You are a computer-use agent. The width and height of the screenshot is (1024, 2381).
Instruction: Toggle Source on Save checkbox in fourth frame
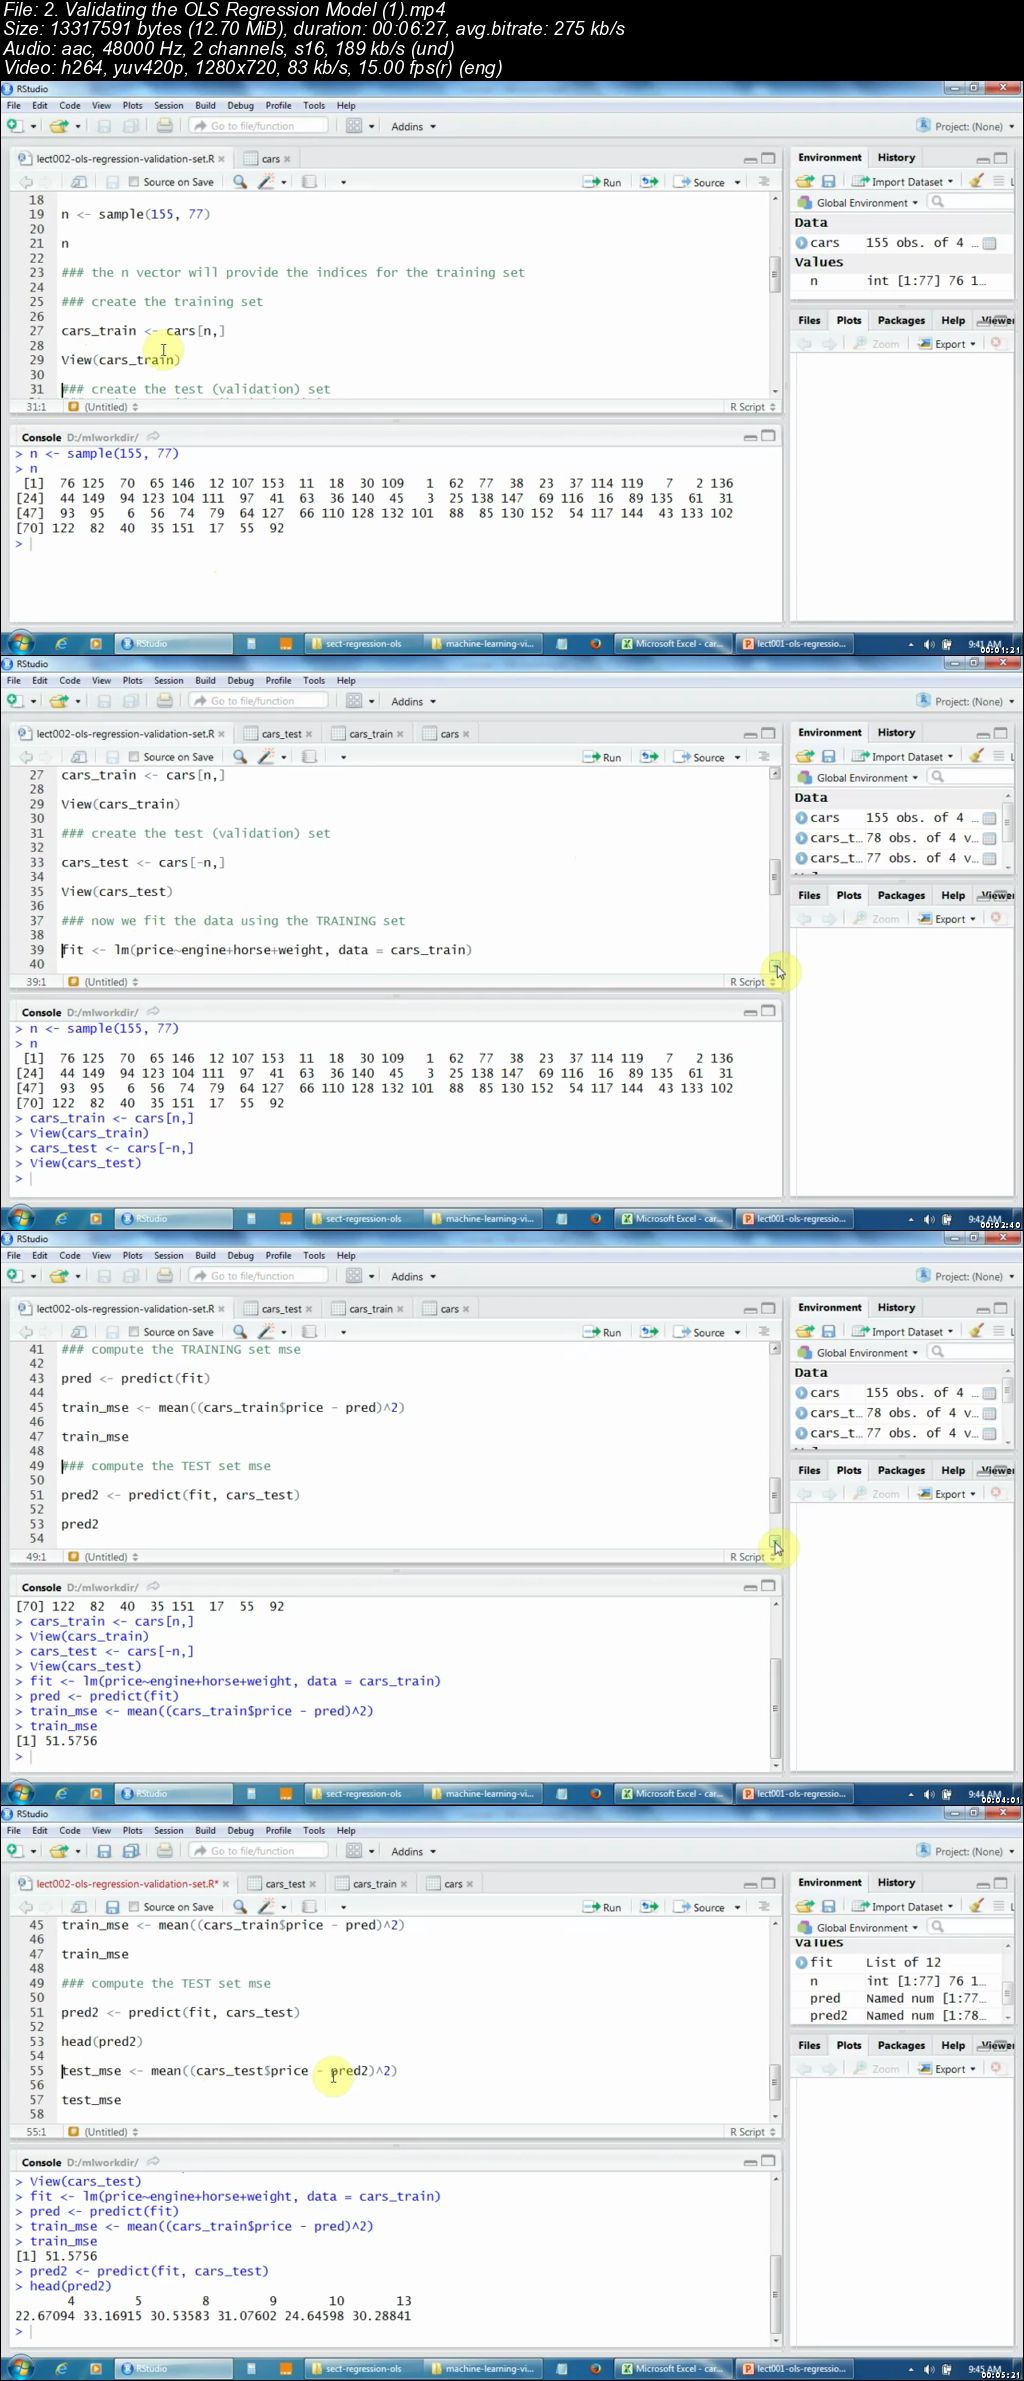pos(134,1907)
